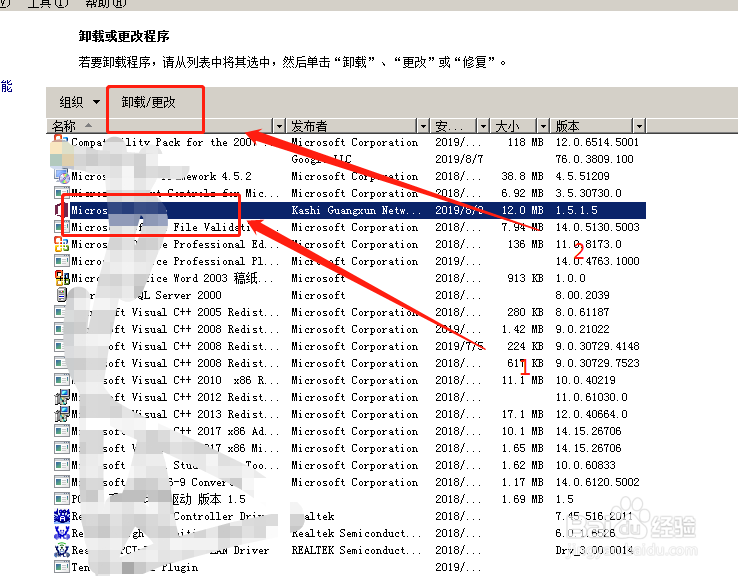Open the 安... column filter arrow
This screenshot has width=738, height=576.
(x=483, y=126)
